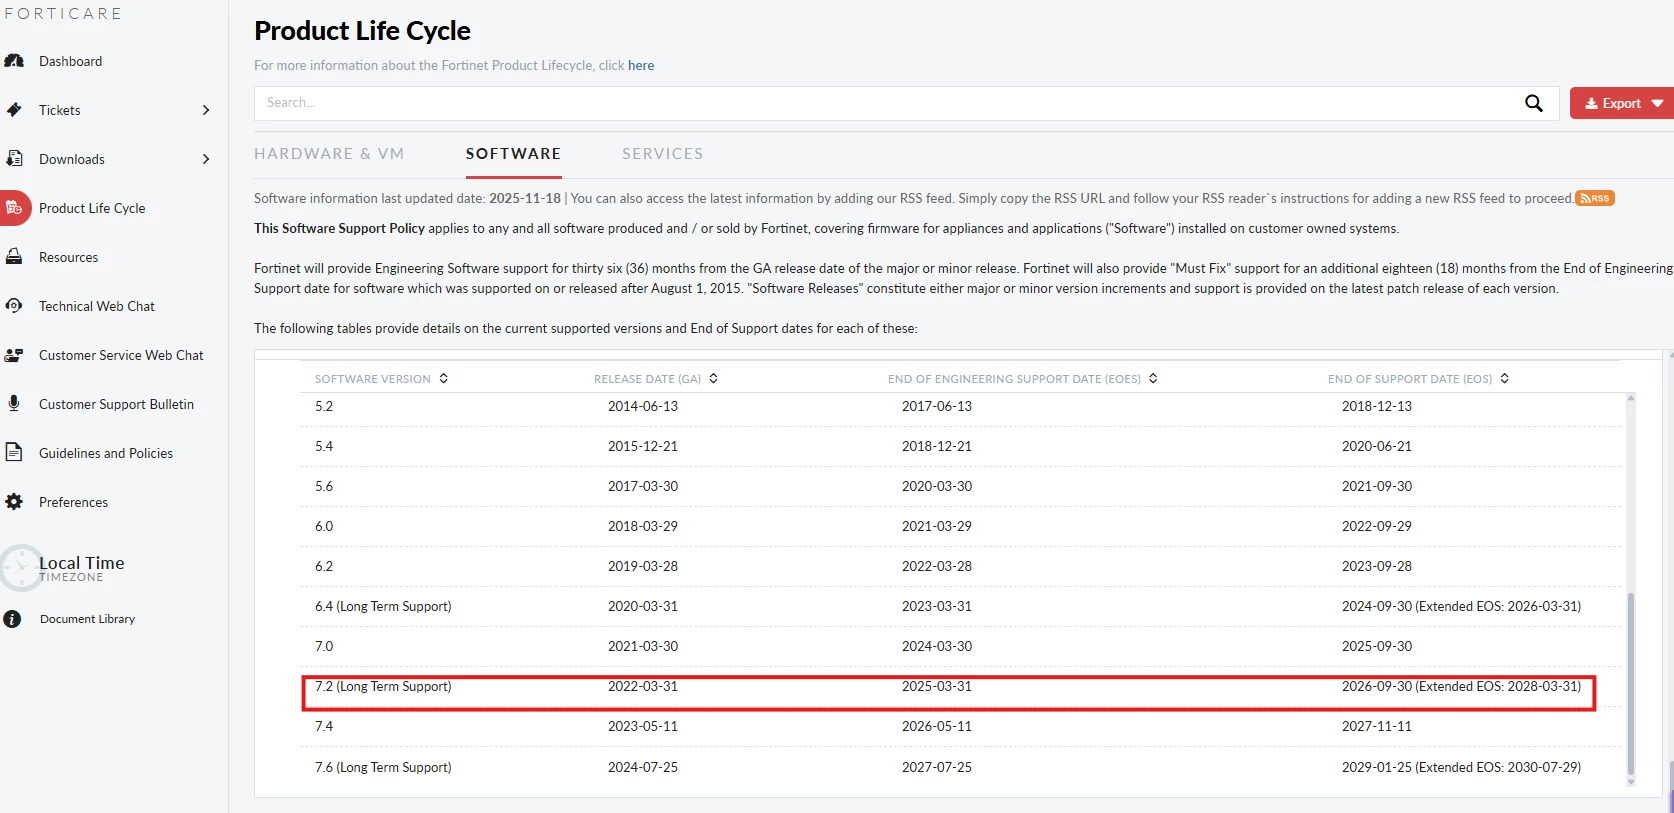The height and width of the screenshot is (813, 1674).
Task: Click '7.6 (Long Term Support)' version cell
Action: point(383,767)
